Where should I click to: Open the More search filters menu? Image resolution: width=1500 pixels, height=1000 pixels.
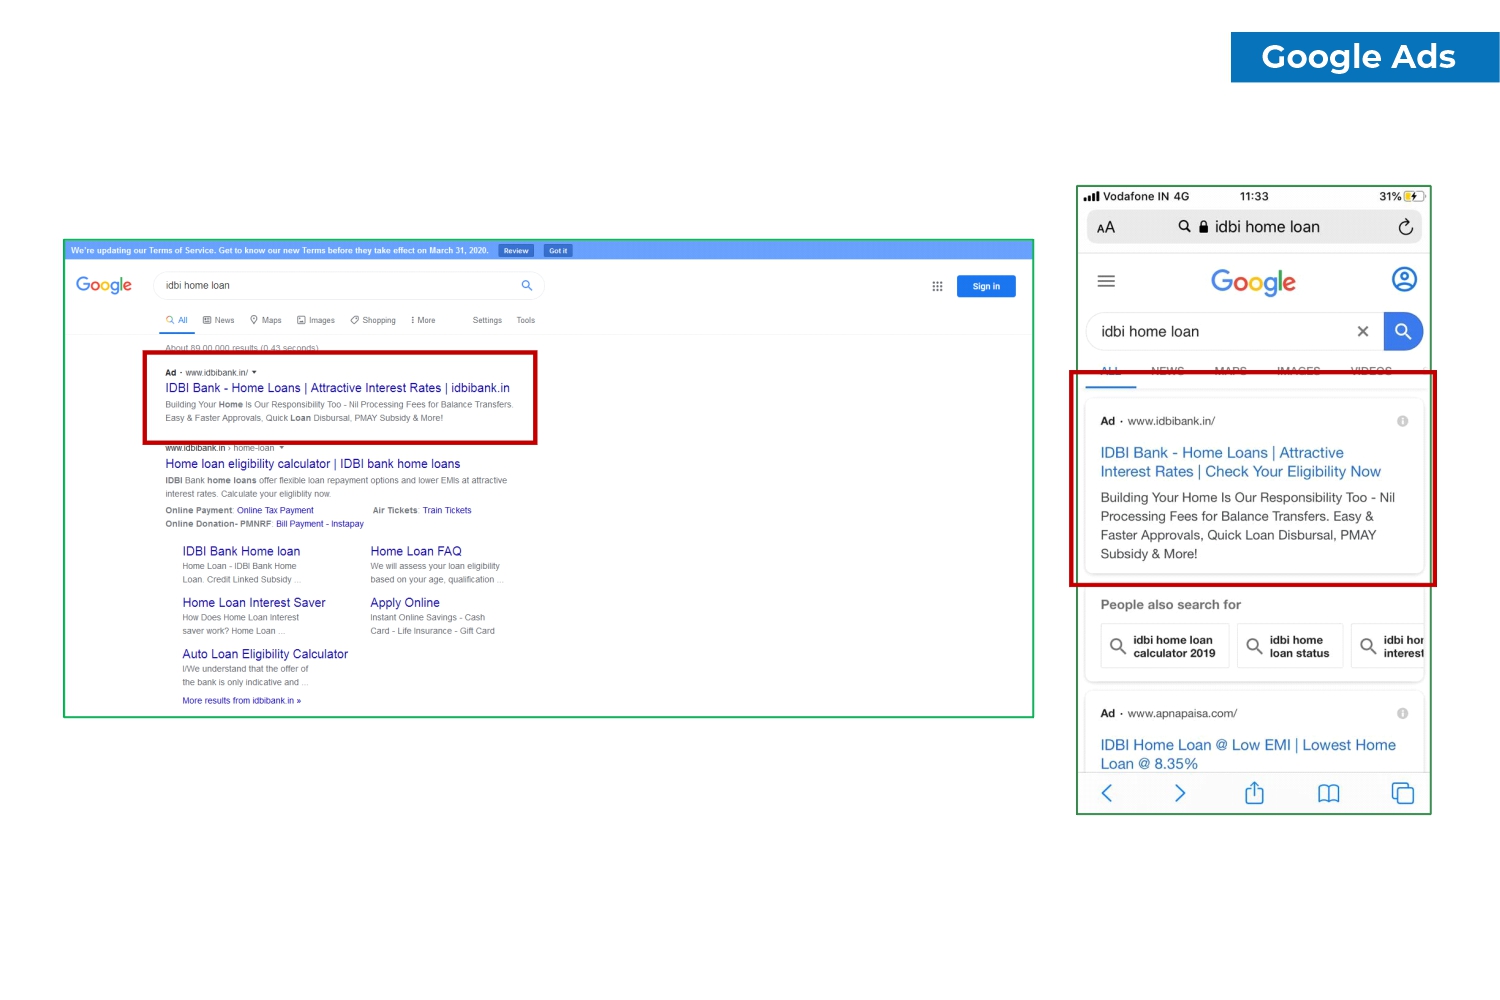(x=423, y=320)
